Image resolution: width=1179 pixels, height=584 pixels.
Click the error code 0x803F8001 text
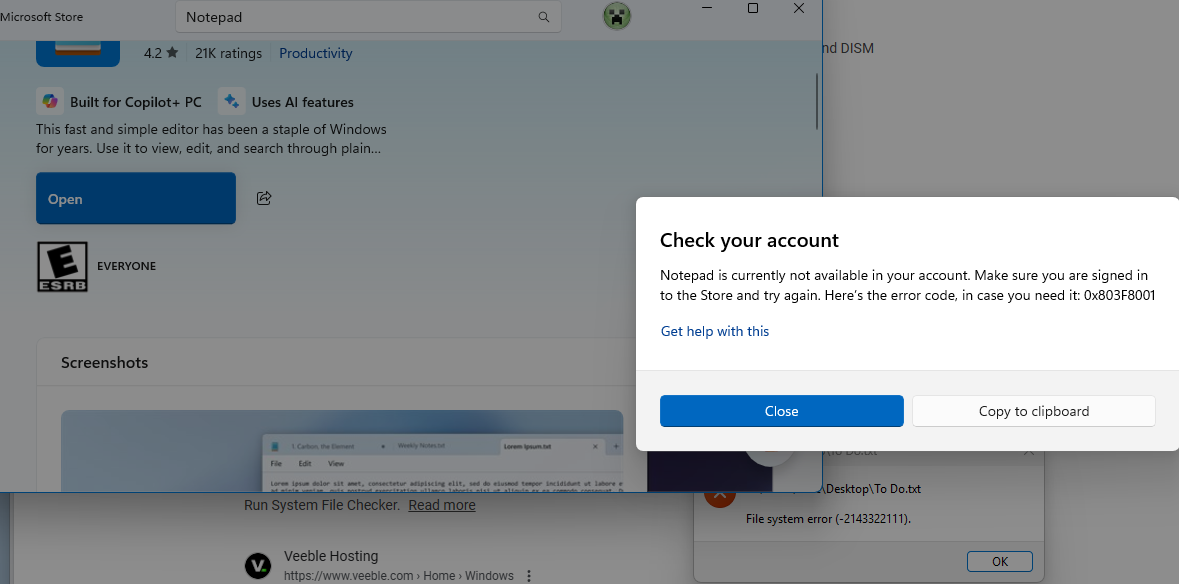1119,295
